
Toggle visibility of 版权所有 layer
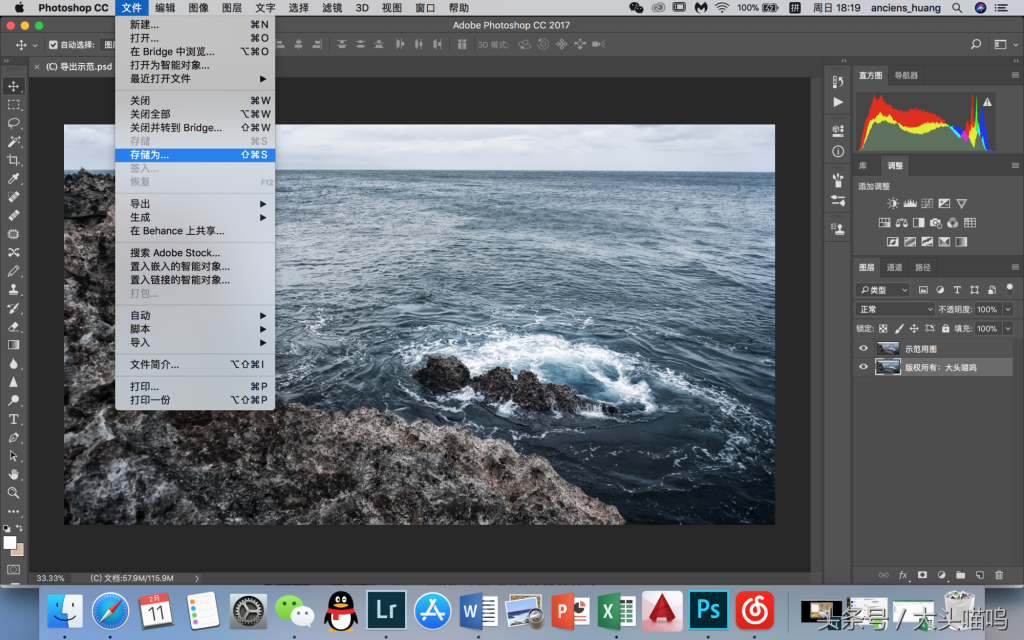point(863,367)
